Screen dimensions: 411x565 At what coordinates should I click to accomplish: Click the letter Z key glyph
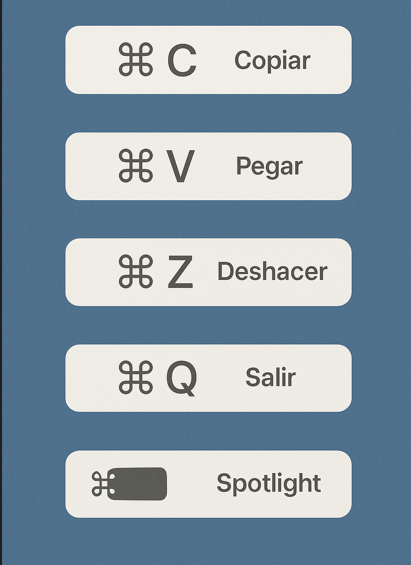click(x=180, y=272)
